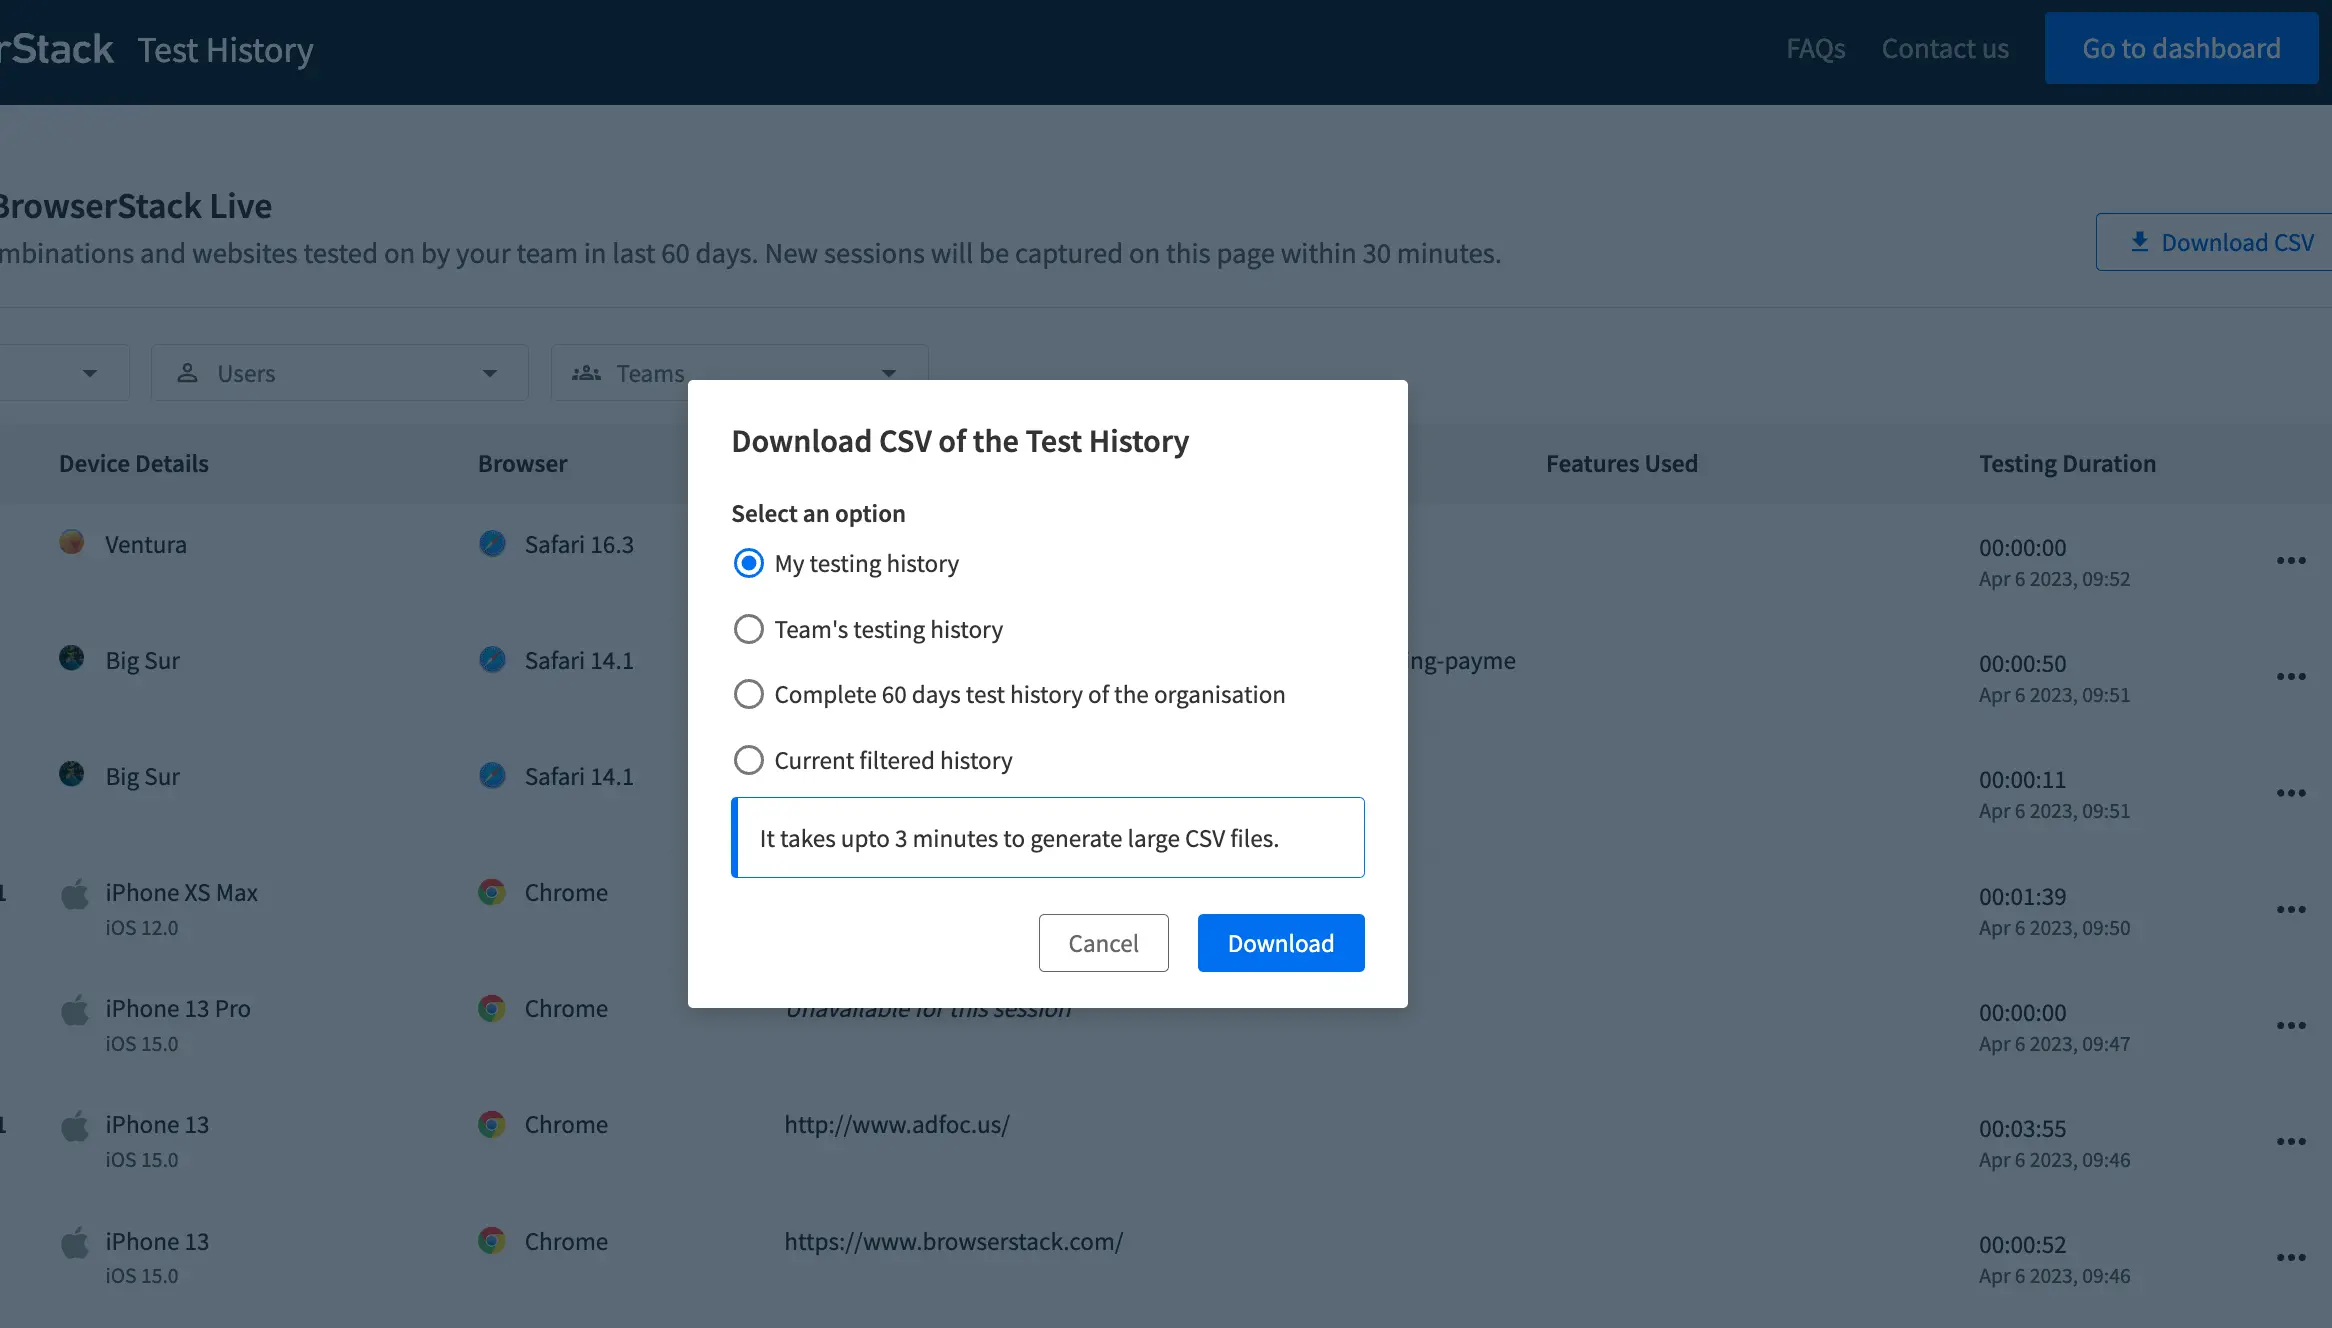The width and height of the screenshot is (2332, 1328).
Task: Open Contact us in header
Action: [x=1945, y=48]
